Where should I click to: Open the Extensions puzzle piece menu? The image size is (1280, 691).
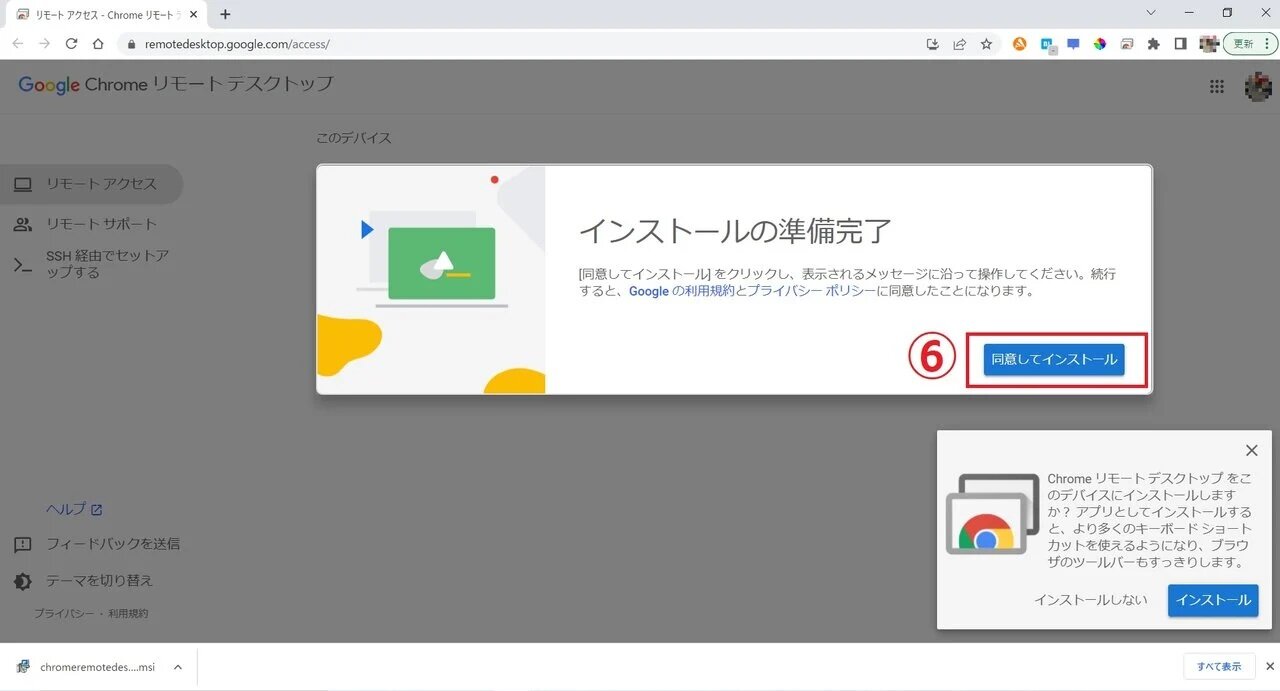(x=1154, y=44)
